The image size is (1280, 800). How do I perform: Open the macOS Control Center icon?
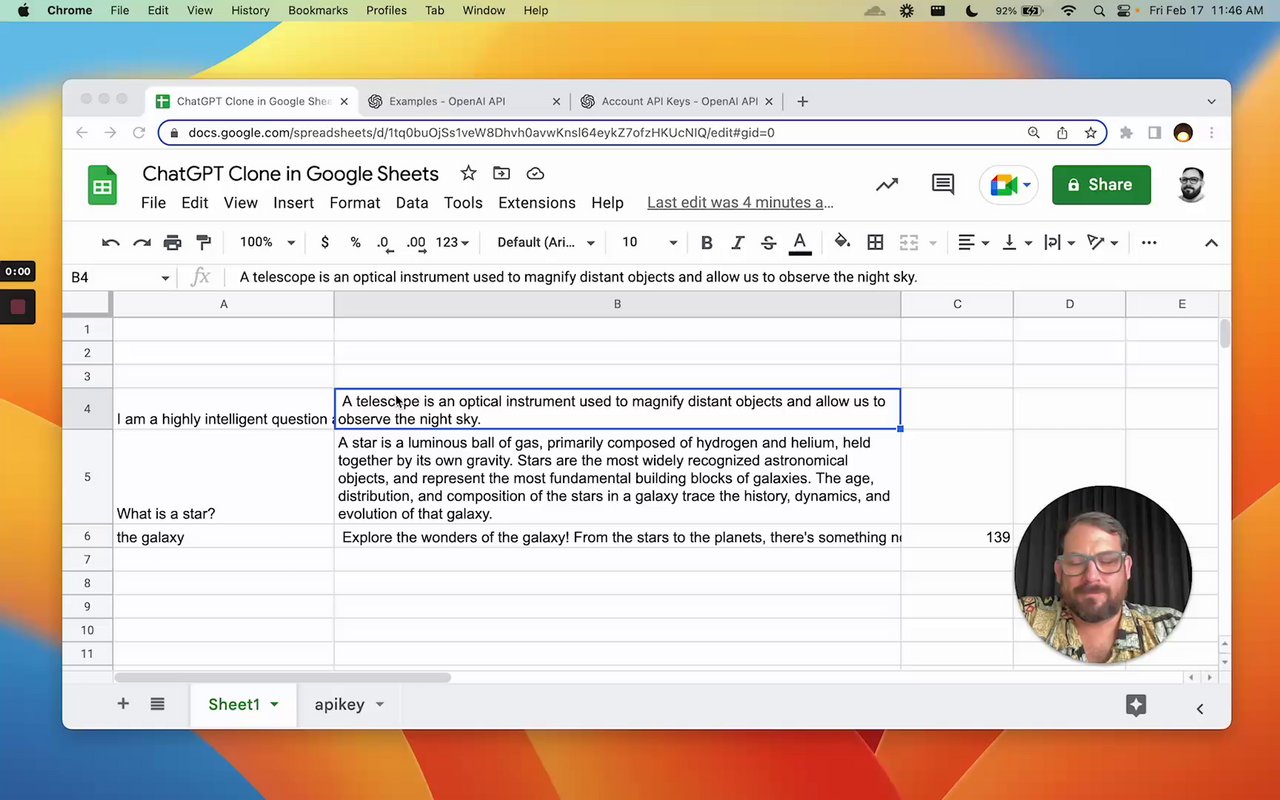click(x=1125, y=11)
